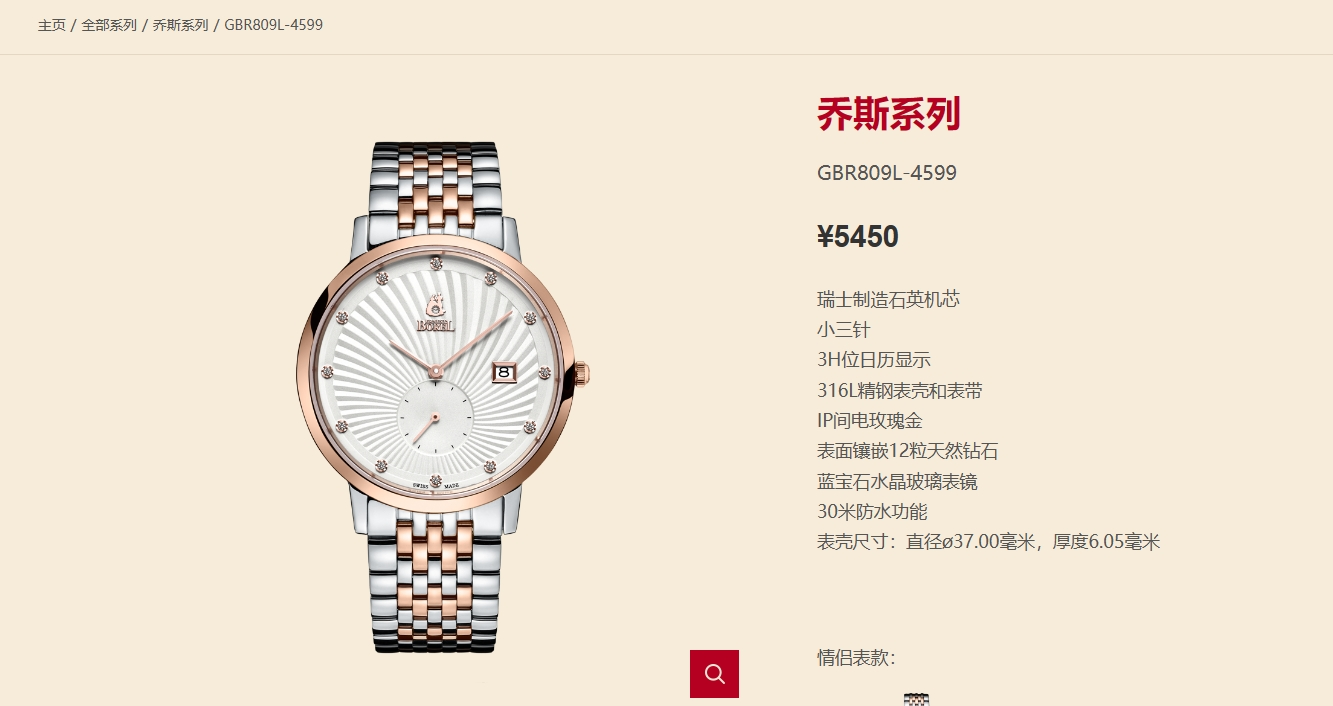Click the rose gold crown of the watch

pyautogui.click(x=582, y=374)
